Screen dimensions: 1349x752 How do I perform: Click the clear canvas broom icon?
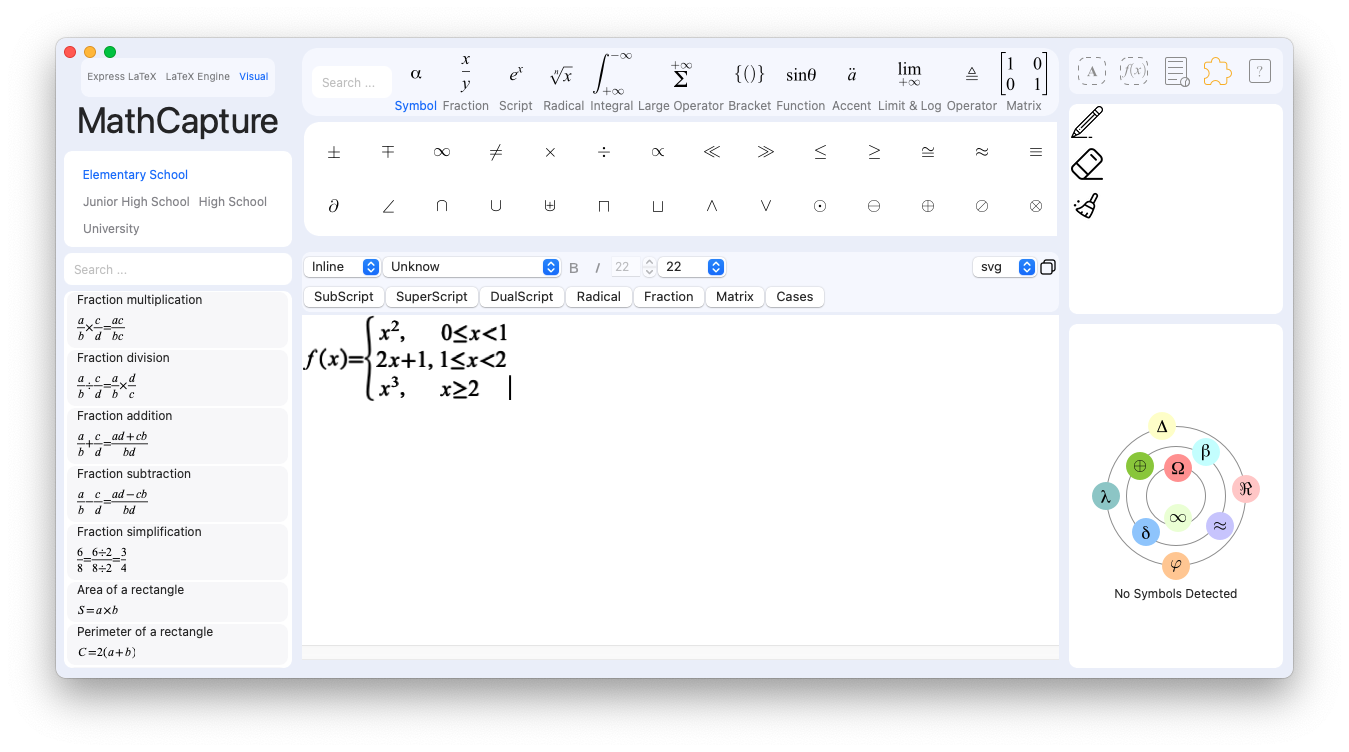coord(1087,205)
